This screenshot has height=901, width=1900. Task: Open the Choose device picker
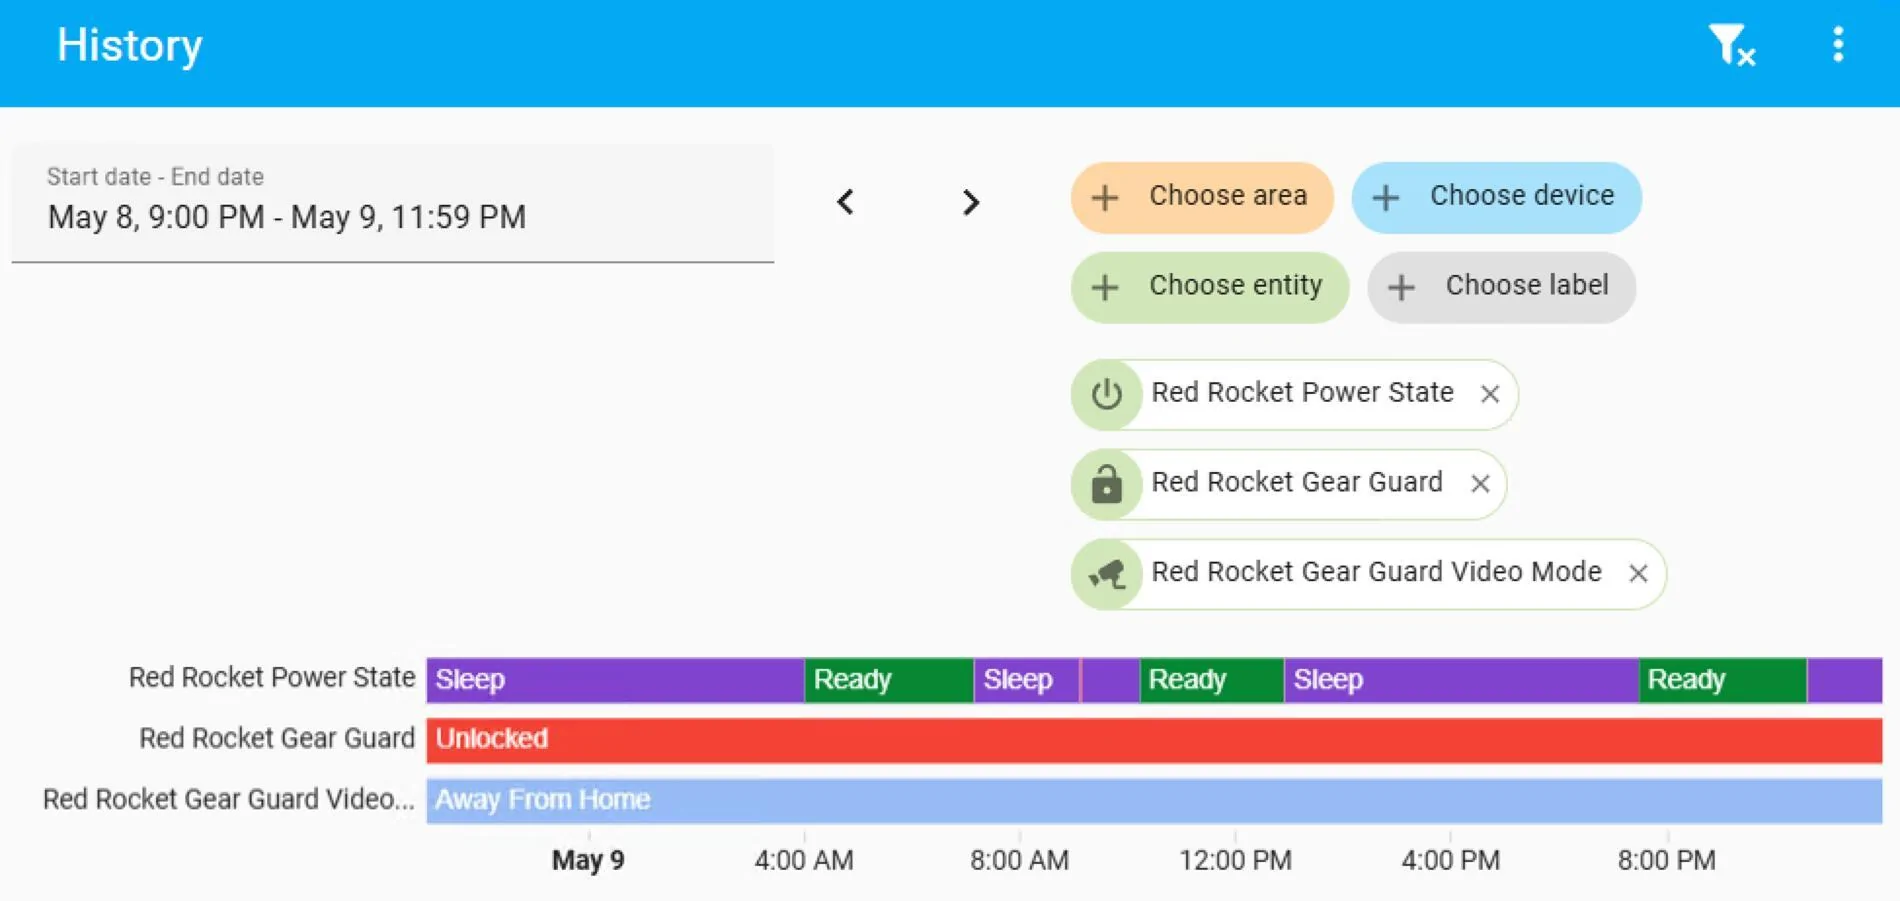tap(1496, 197)
